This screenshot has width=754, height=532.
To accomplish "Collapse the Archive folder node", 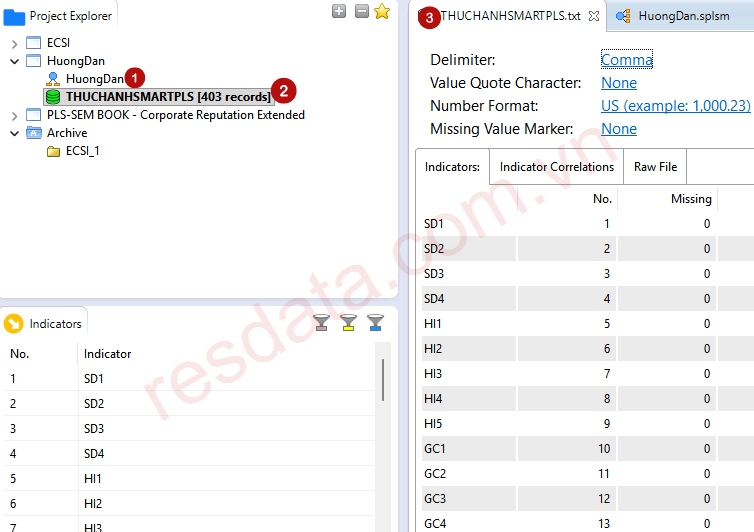I will 15,133.
